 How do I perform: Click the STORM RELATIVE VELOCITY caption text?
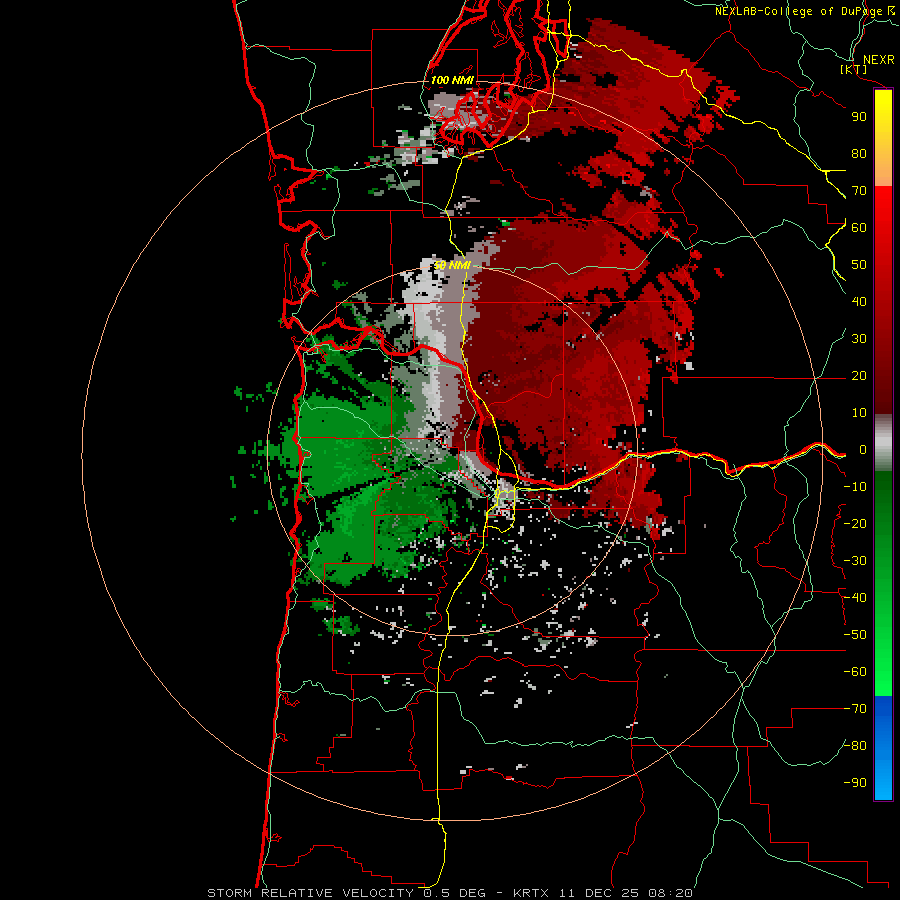coord(313,893)
